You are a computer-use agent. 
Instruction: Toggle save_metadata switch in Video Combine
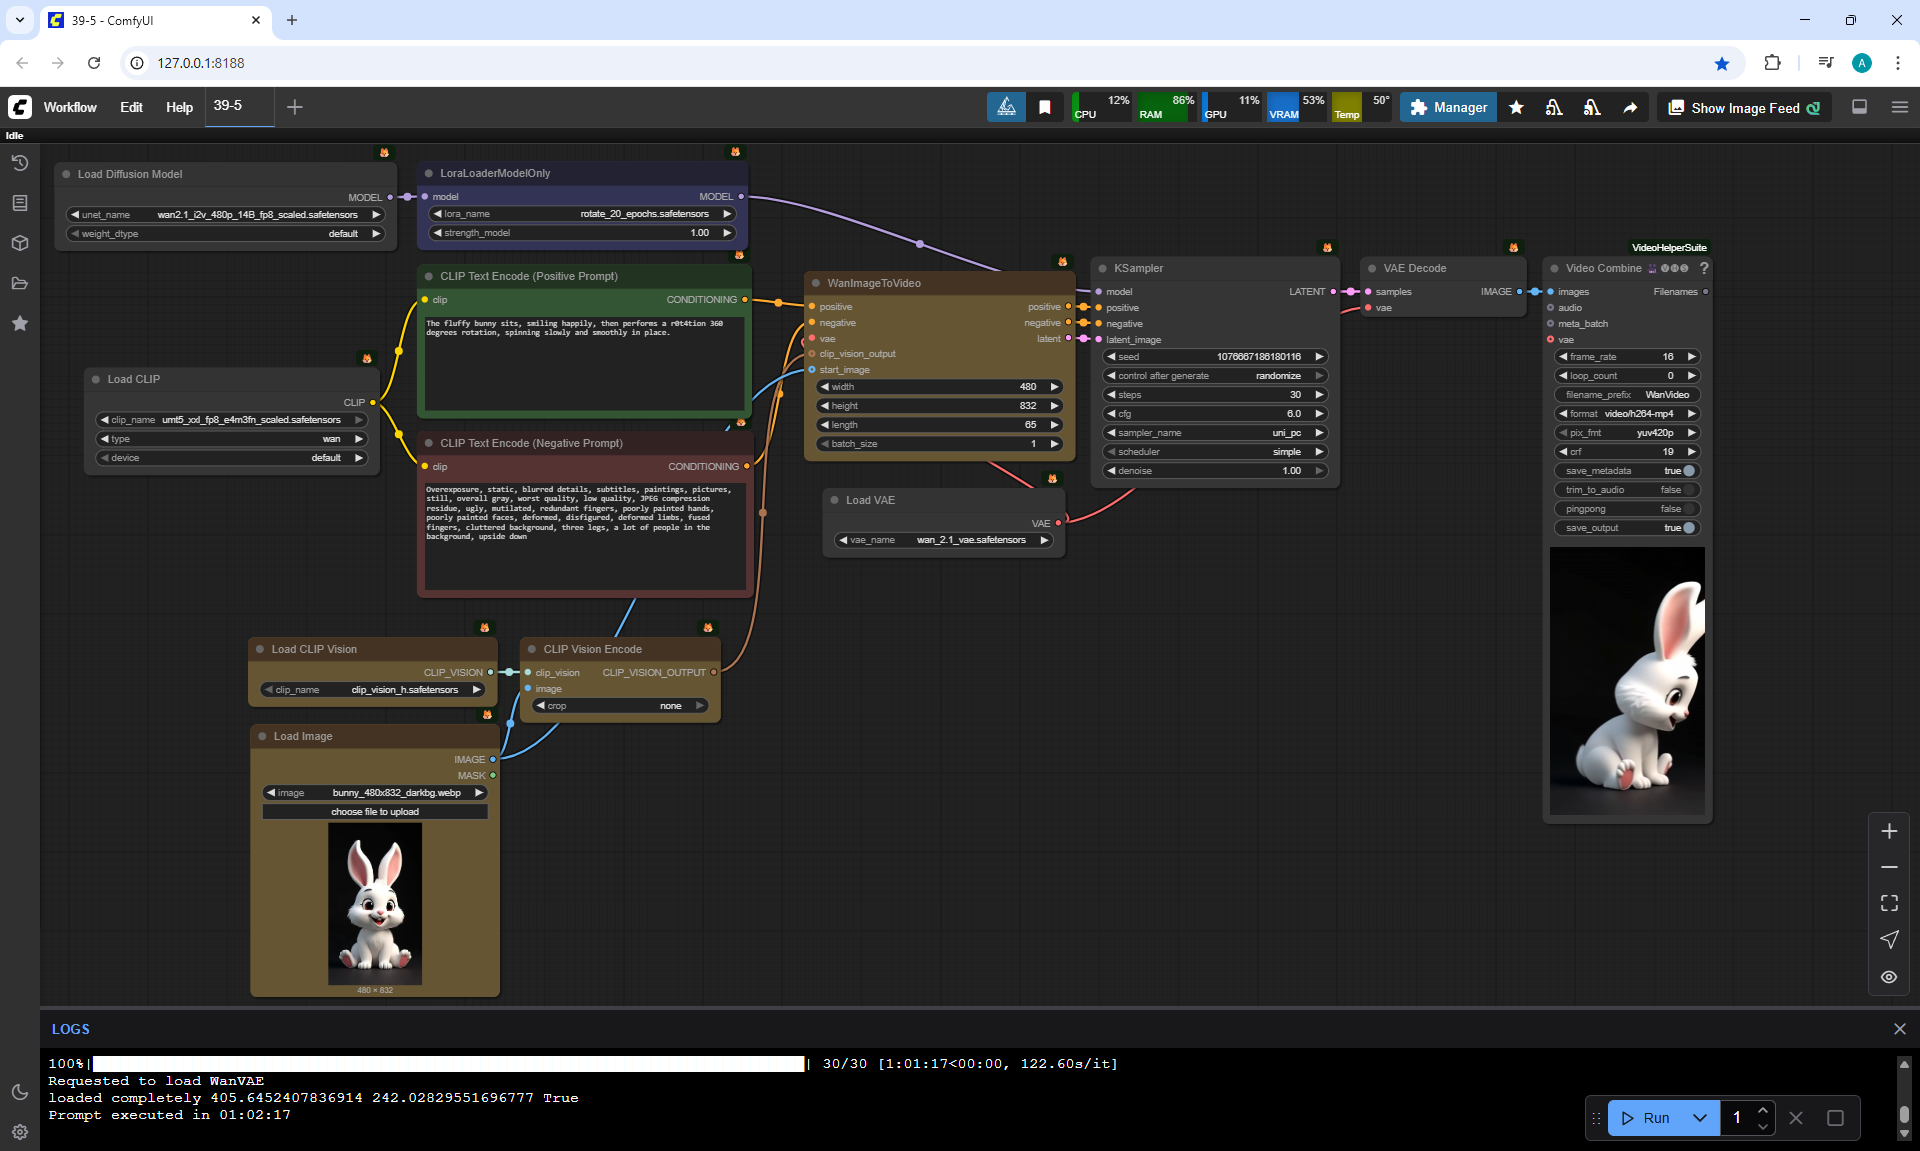[1688, 471]
